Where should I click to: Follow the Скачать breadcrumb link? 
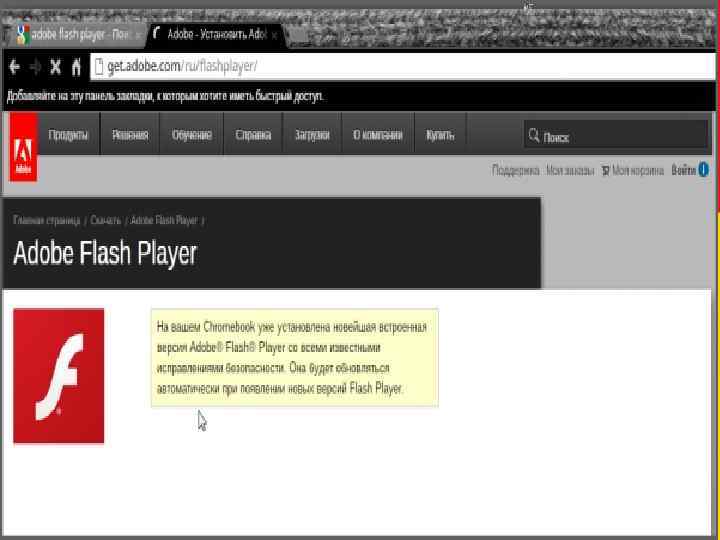pos(106,220)
